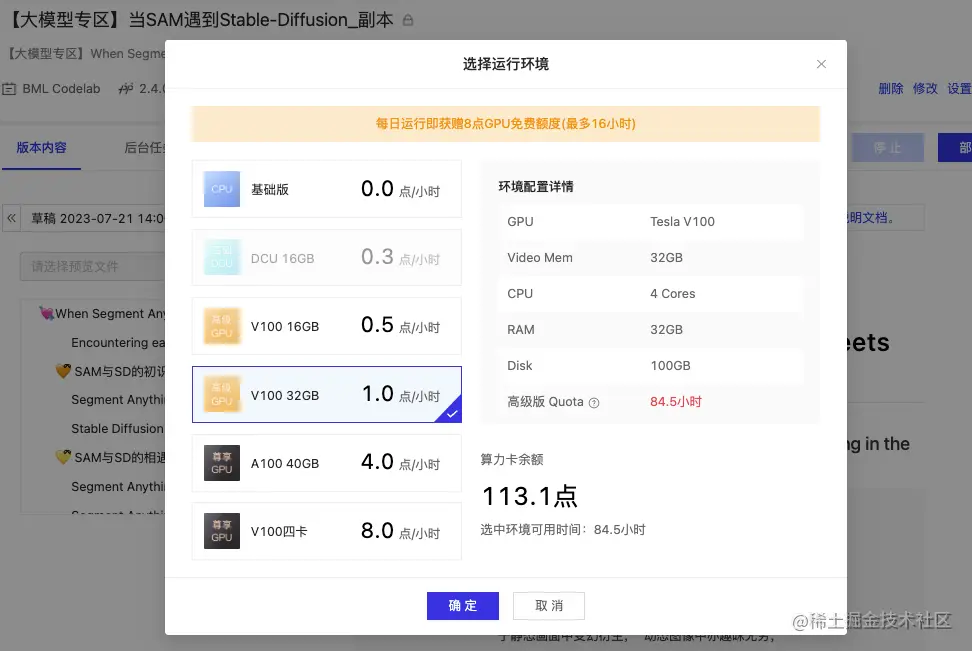Collapse the sidebar with the « chevron
The height and width of the screenshot is (651, 972).
[x=9, y=218]
